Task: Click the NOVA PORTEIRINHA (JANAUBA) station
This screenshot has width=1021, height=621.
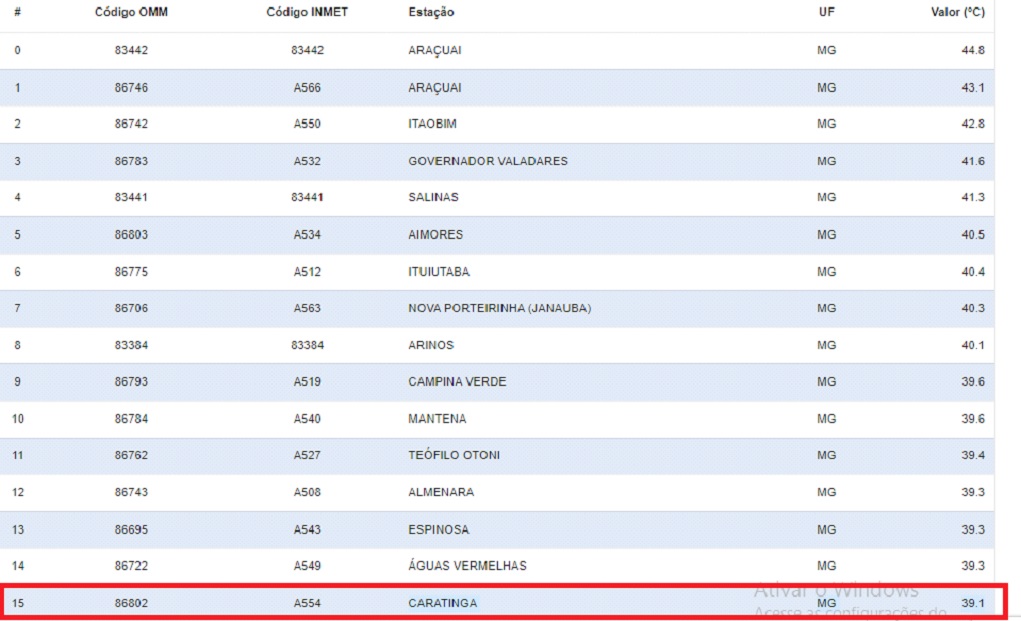Action: click(499, 308)
